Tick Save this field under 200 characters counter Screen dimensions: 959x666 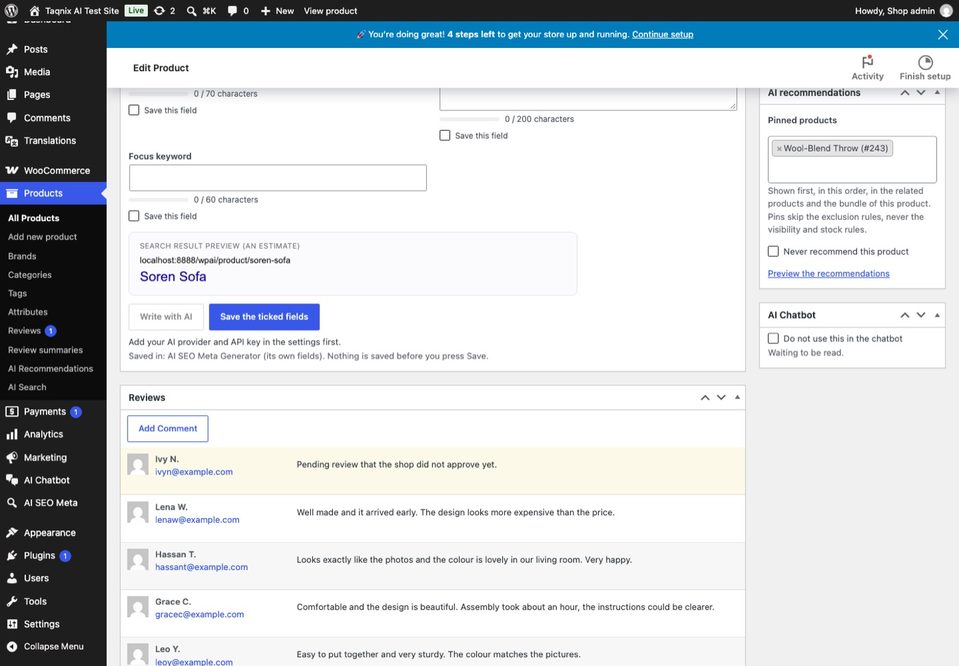pos(445,135)
